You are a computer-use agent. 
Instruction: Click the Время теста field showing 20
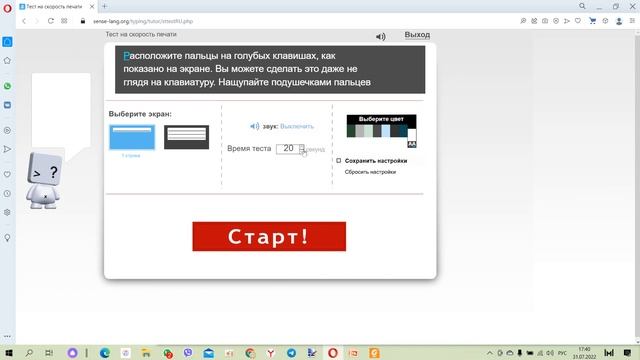(x=288, y=149)
